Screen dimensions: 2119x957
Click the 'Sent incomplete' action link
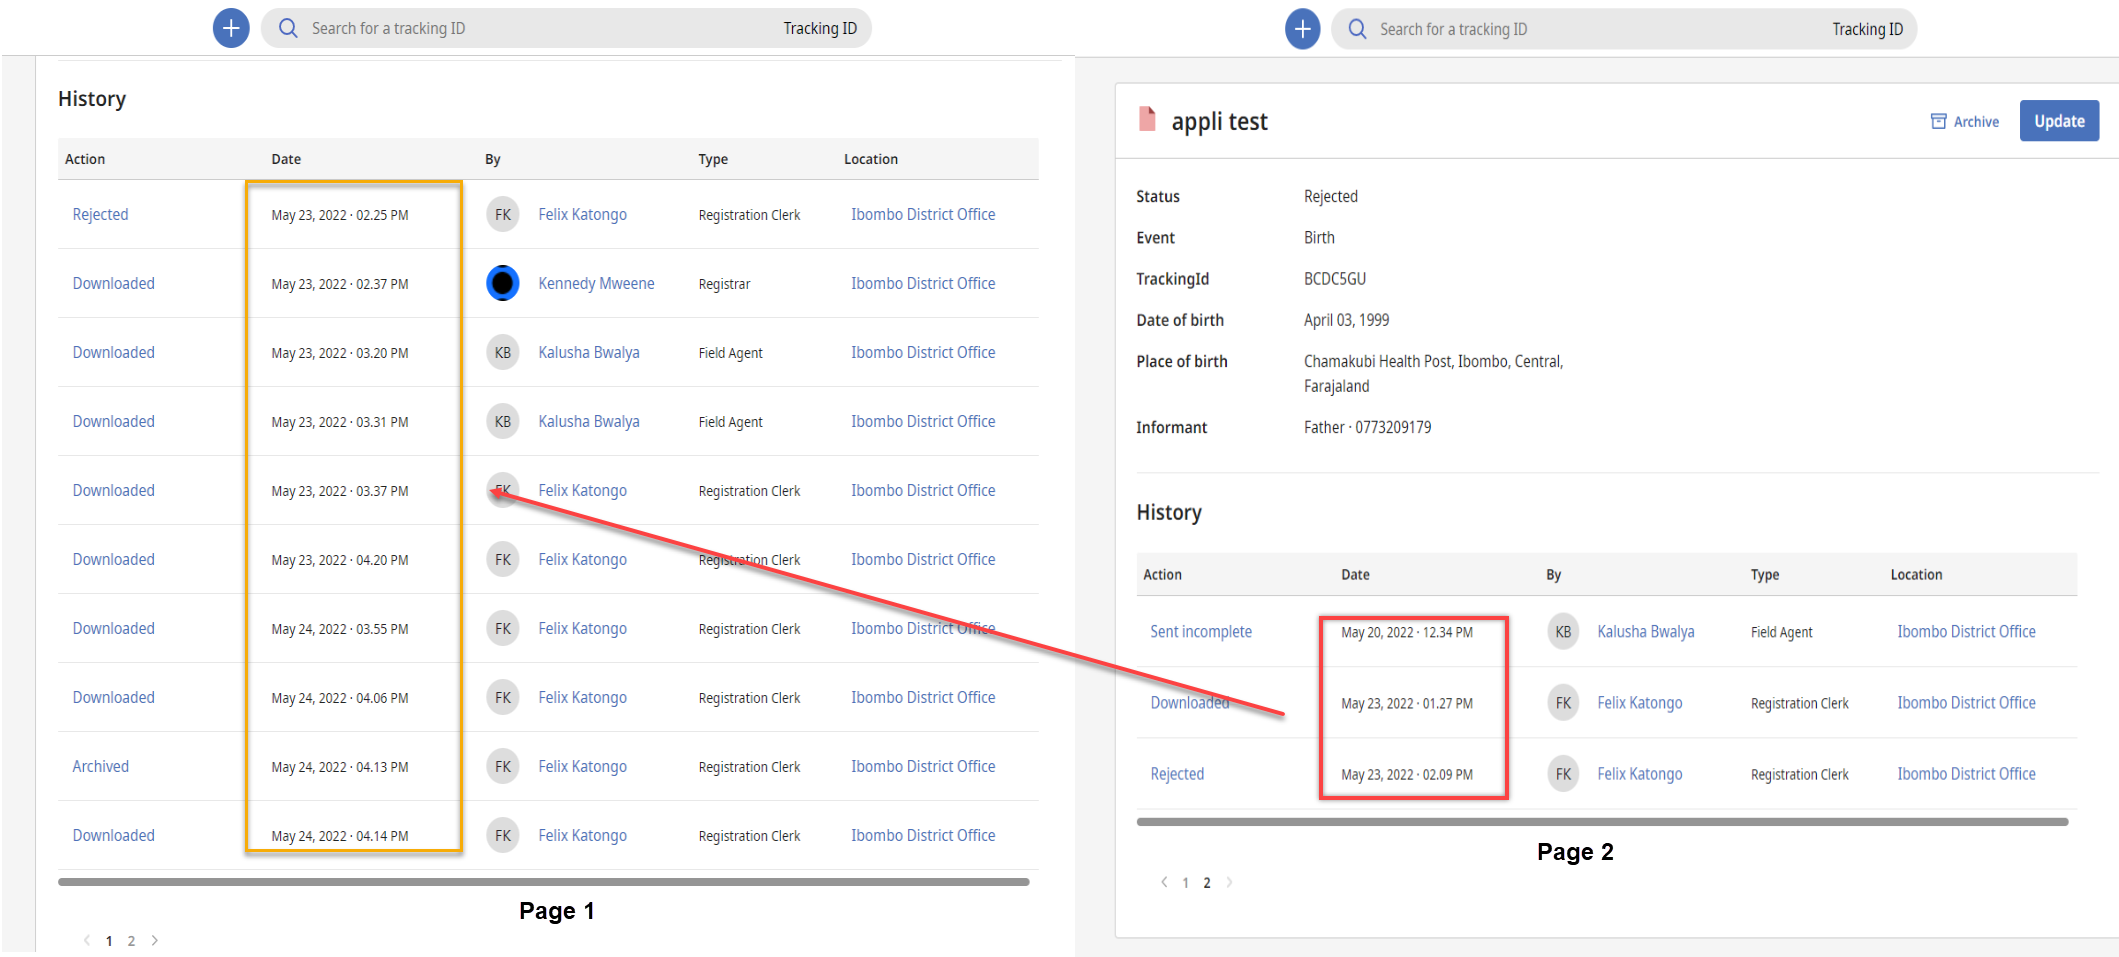point(1200,631)
